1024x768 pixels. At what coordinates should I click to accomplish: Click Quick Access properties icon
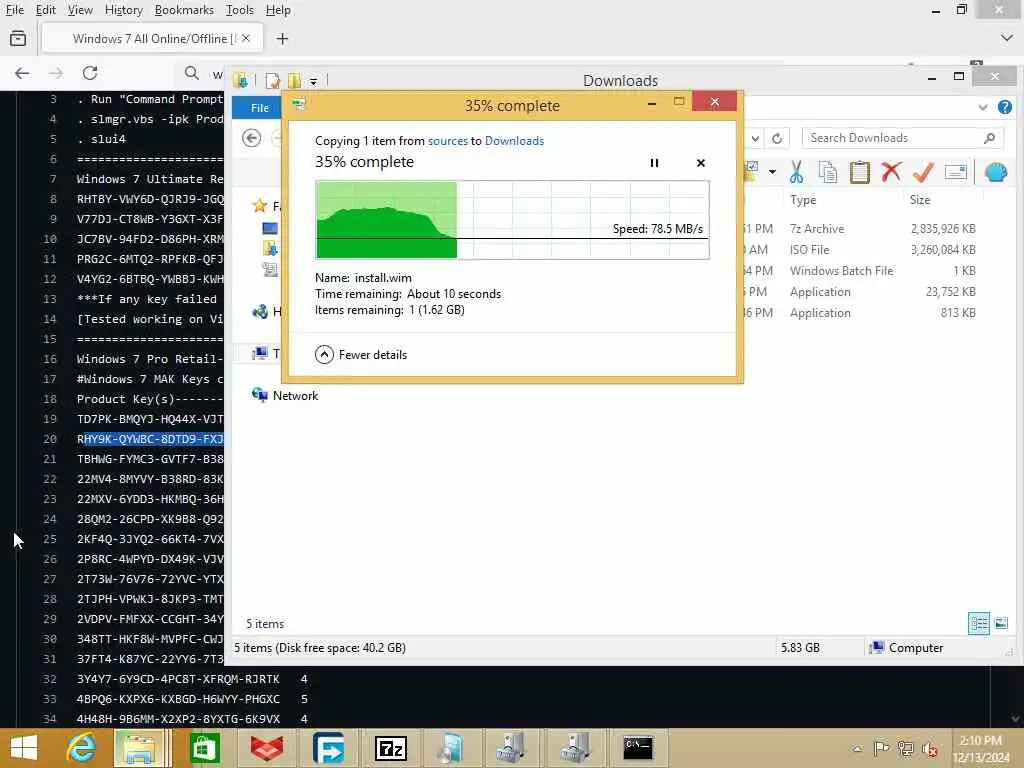pos(272,80)
